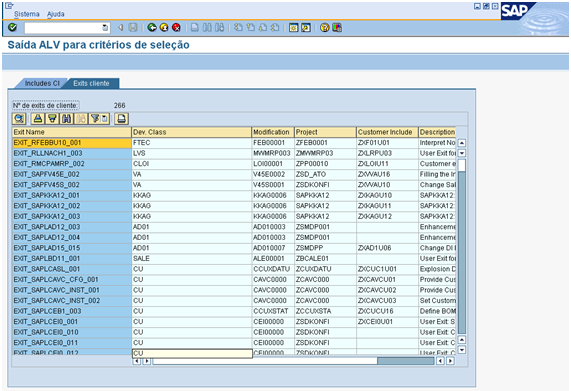
Task: Open the Sistema menu
Action: point(27,14)
